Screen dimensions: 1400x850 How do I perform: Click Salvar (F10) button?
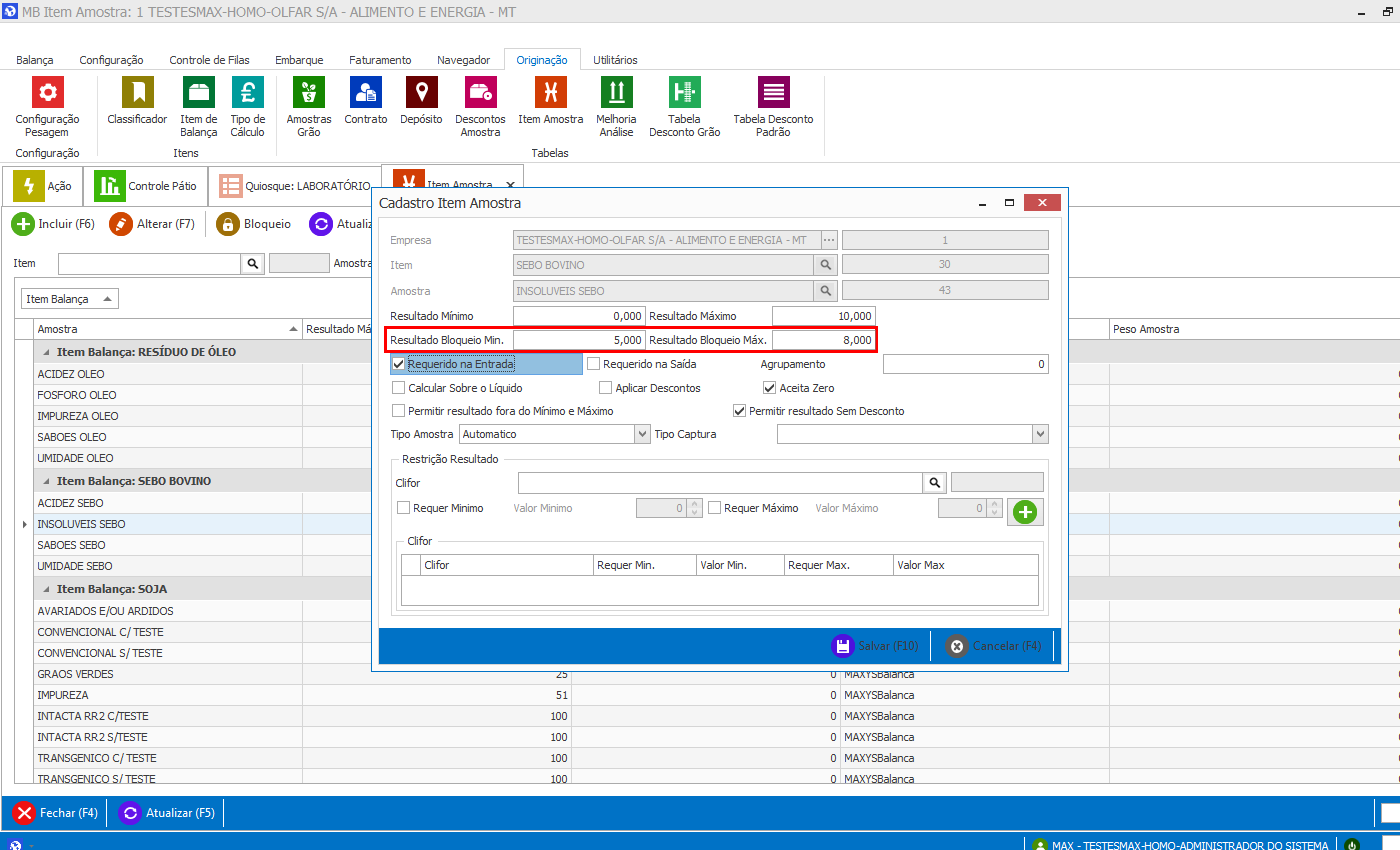coord(875,646)
